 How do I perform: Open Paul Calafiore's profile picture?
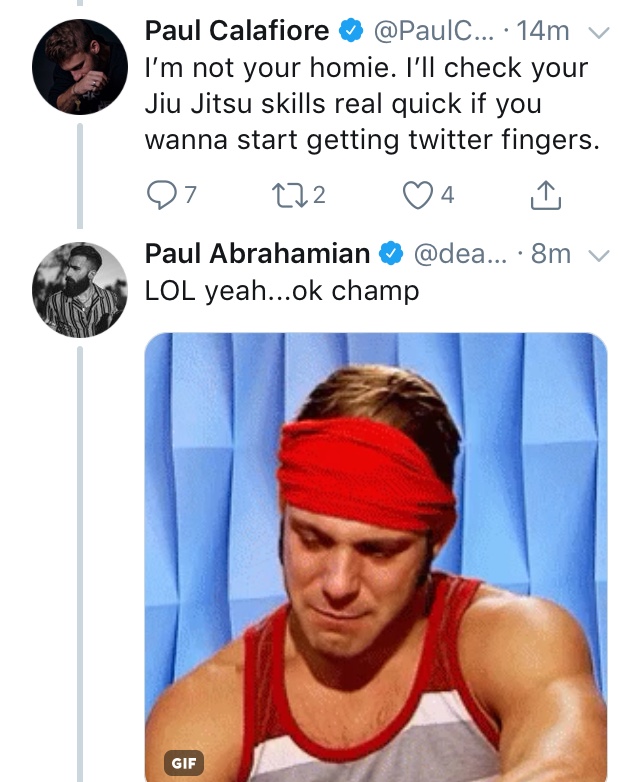pyautogui.click(x=80, y=67)
